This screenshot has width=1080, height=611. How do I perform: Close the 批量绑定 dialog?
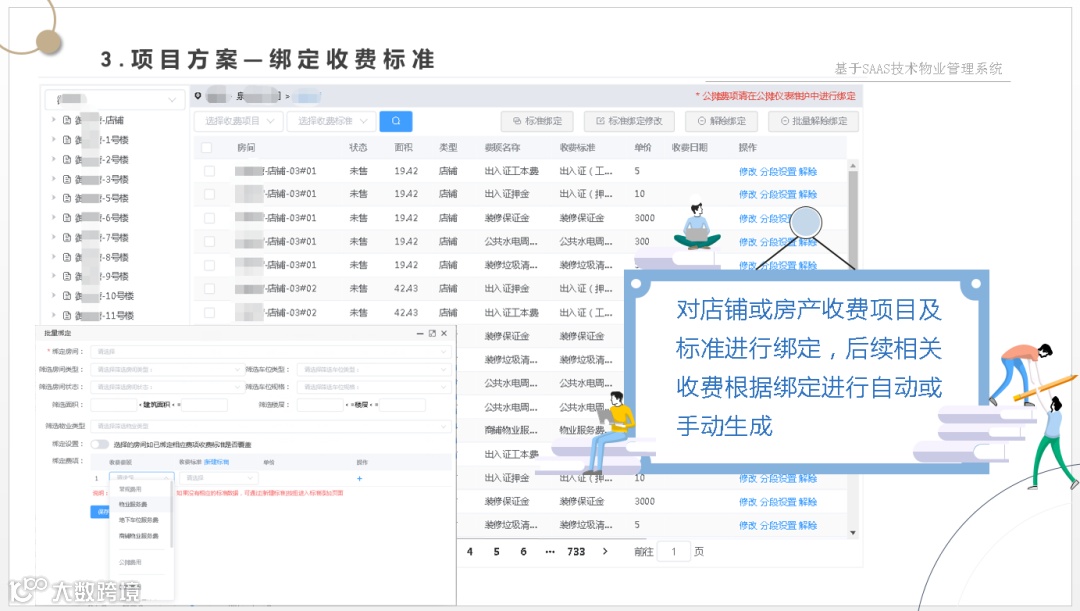(x=444, y=333)
